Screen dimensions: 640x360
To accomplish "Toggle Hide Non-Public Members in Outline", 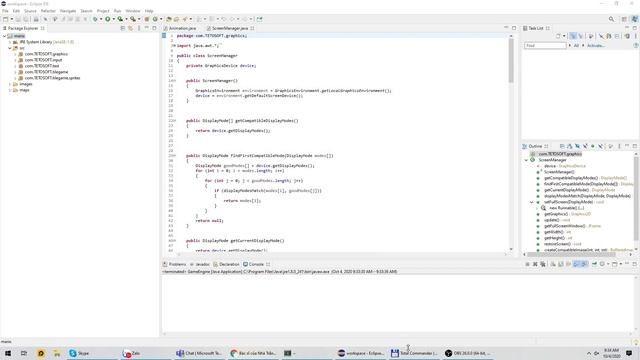I will point(593,146).
